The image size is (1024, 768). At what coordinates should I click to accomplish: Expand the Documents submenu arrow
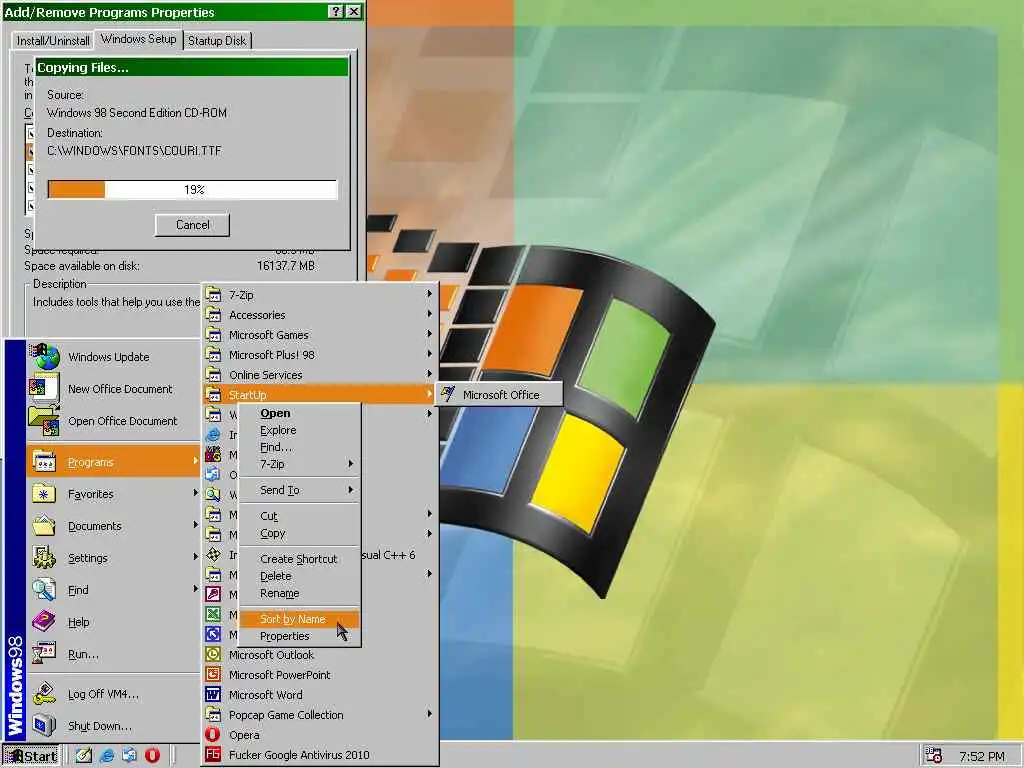[x=195, y=525]
